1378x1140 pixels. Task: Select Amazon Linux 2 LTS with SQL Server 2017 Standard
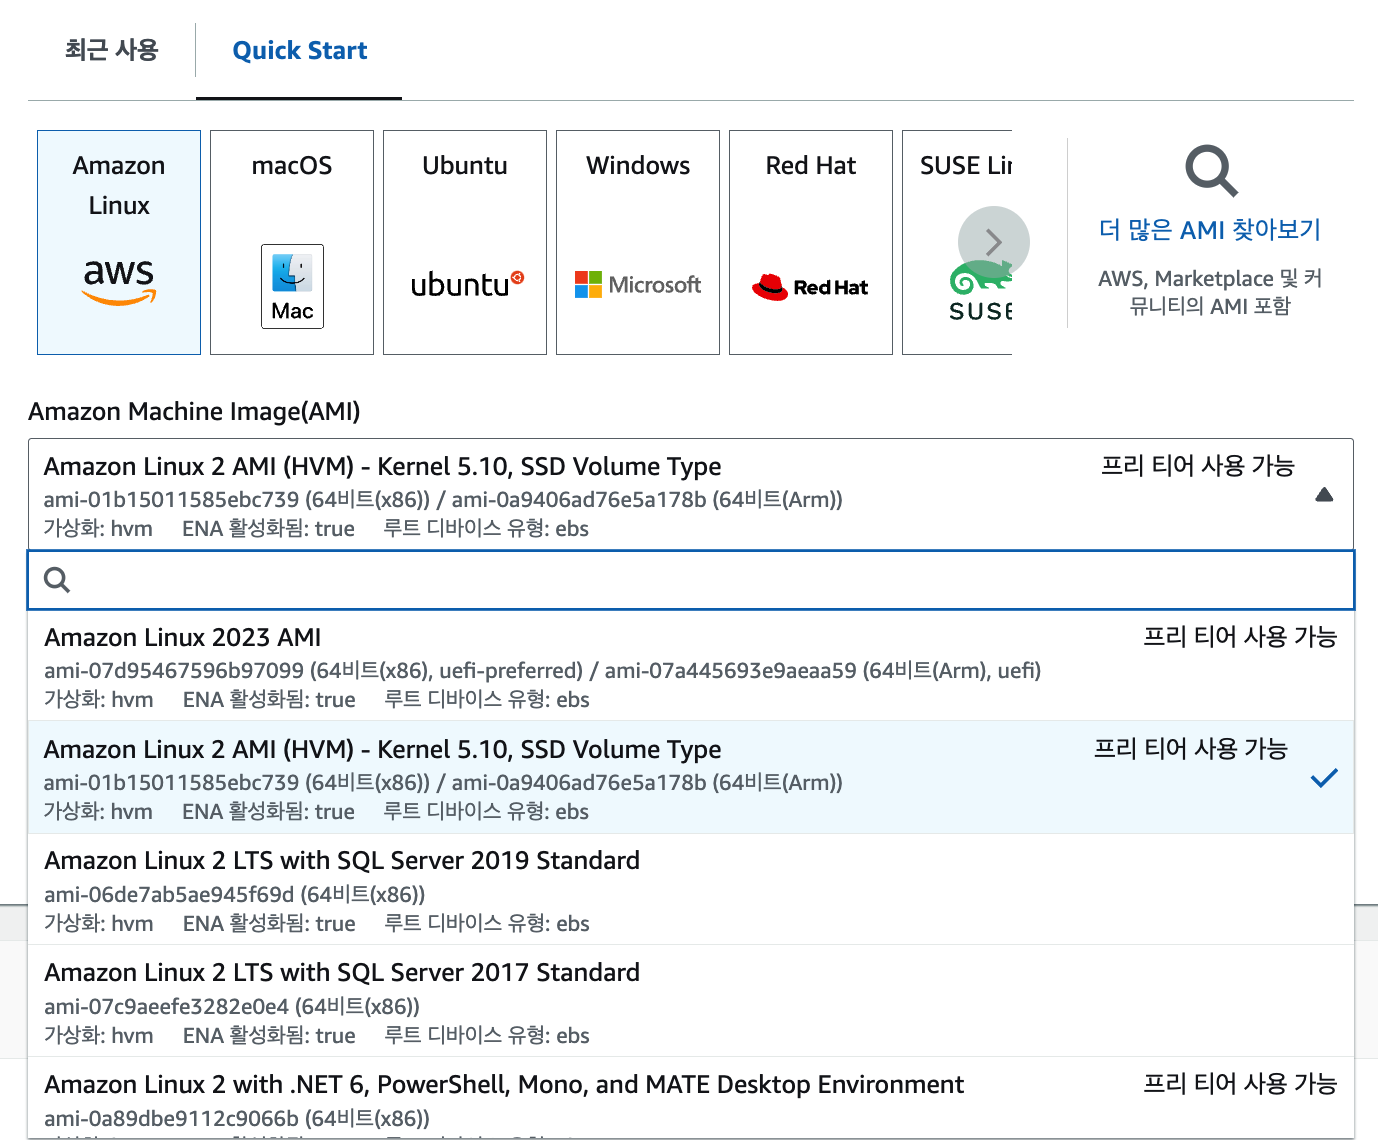(691, 1002)
